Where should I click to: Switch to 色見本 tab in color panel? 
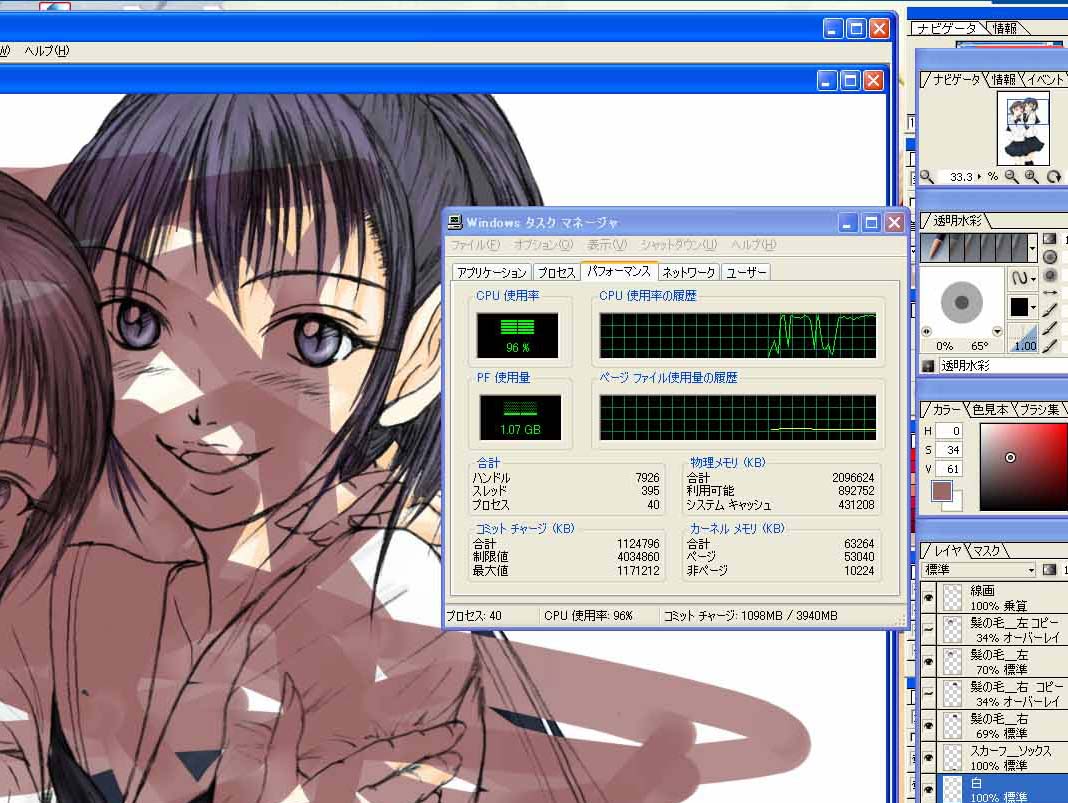[x=990, y=409]
